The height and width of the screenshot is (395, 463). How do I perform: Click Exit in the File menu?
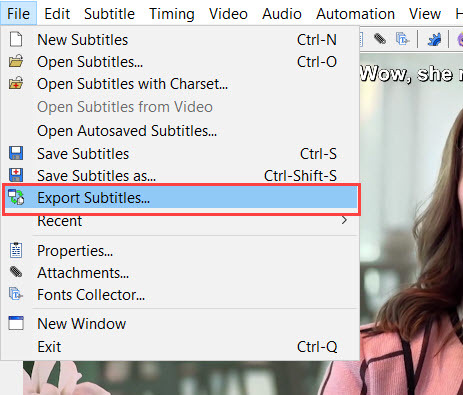180,347
